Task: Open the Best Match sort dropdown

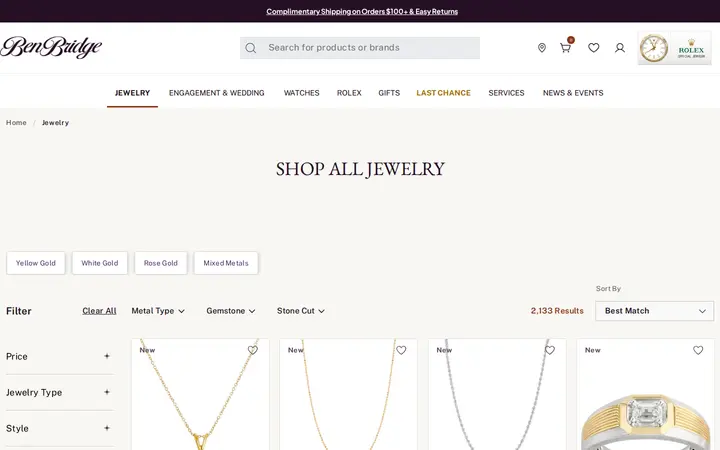Action: (x=654, y=311)
